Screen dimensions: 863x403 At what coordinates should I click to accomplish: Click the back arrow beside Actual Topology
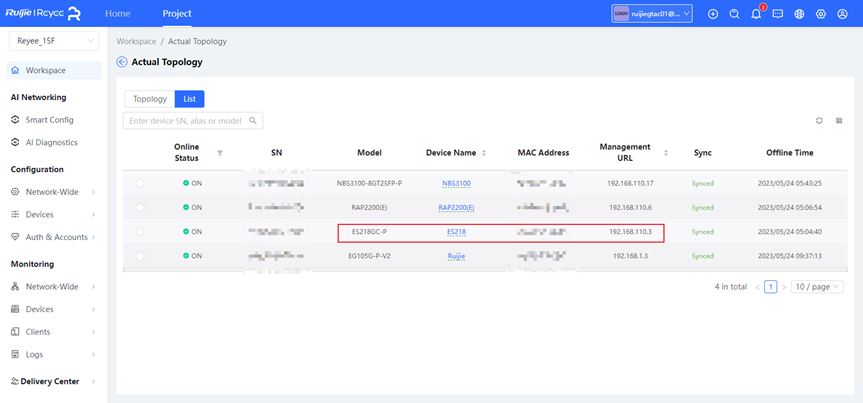(122, 62)
